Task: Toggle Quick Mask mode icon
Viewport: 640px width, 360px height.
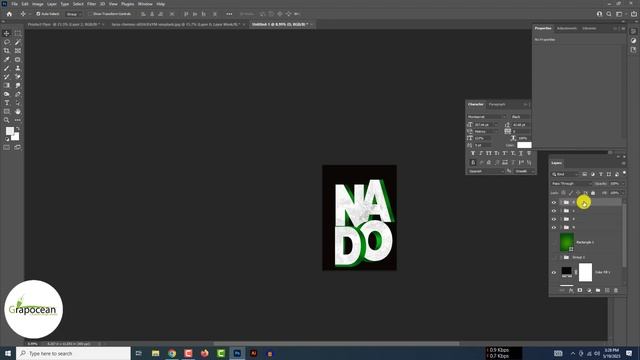Action: point(7,147)
